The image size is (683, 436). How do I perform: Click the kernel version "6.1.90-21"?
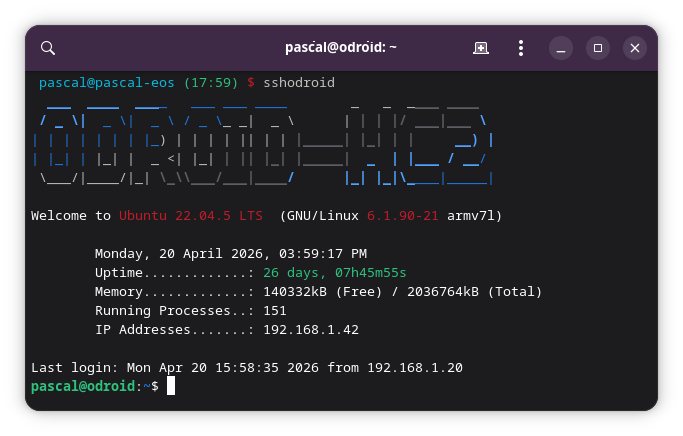click(x=402, y=216)
